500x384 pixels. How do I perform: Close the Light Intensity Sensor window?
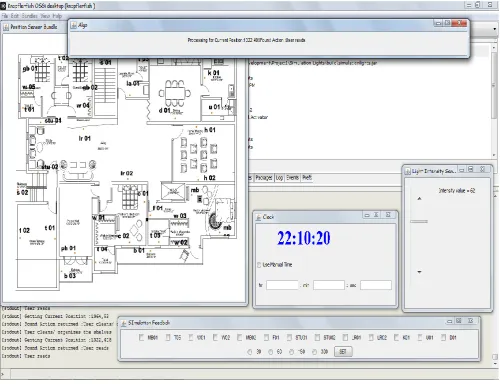(x=482, y=169)
